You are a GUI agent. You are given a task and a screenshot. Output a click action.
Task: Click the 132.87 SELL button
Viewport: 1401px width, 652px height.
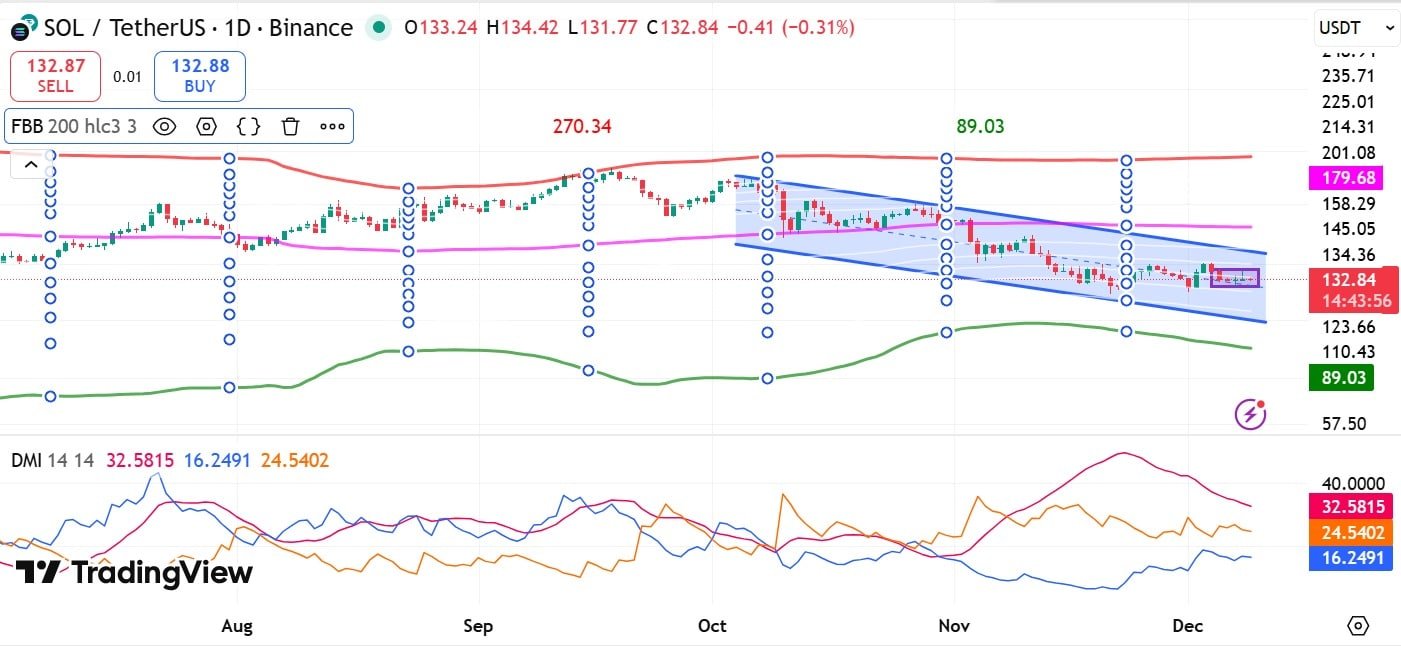[x=55, y=76]
